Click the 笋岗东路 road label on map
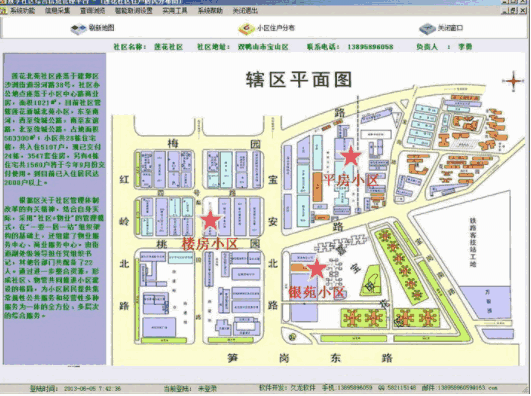 (x=310, y=358)
